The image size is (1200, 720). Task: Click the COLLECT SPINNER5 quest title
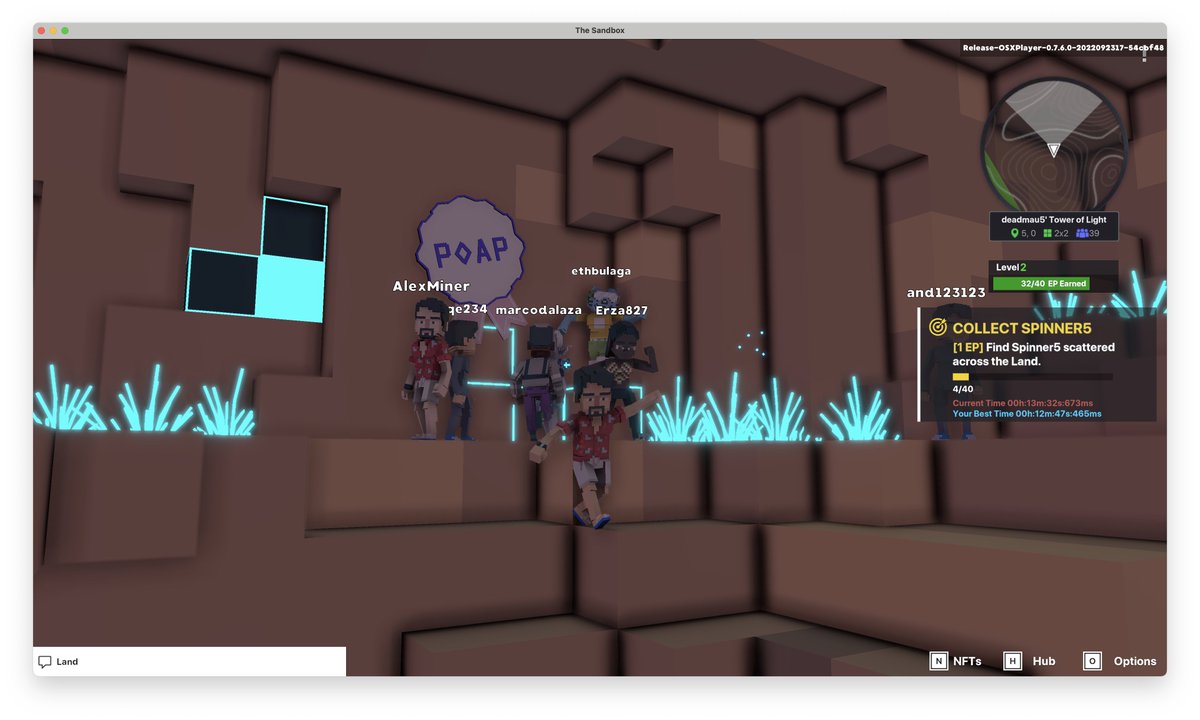[x=1021, y=328]
